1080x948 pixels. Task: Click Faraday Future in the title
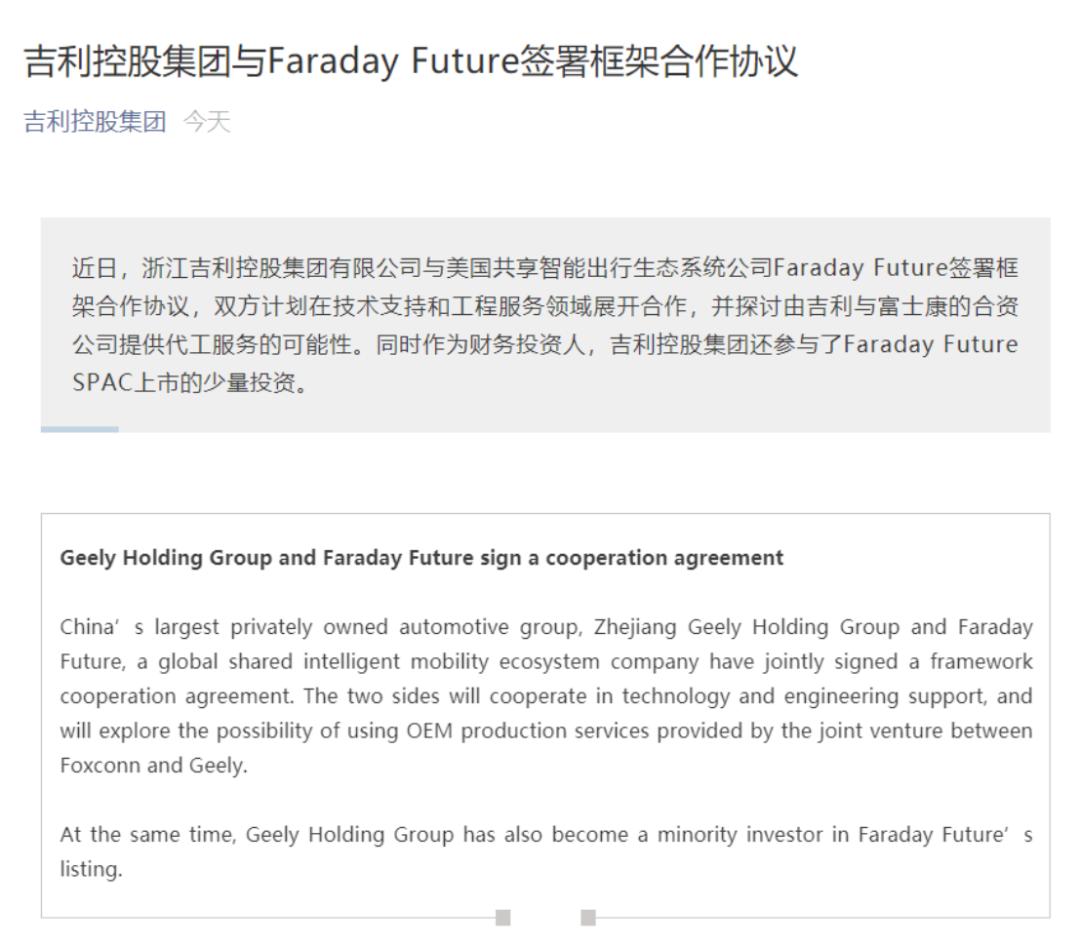pos(393,61)
